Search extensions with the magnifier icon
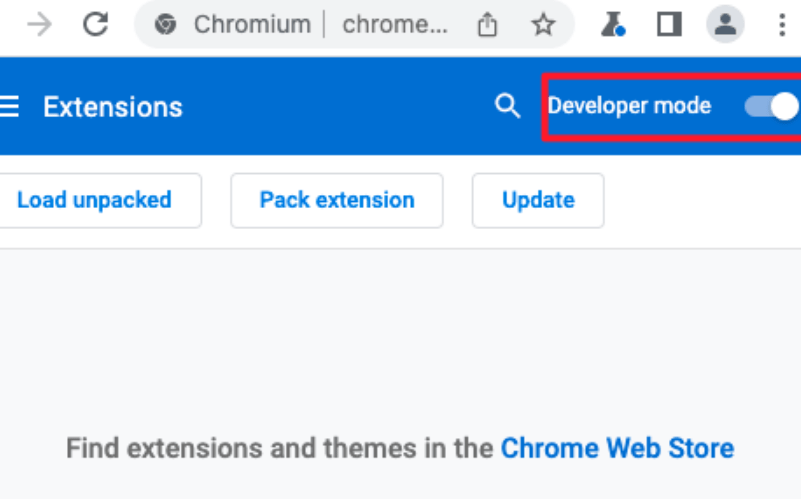The width and height of the screenshot is (801, 499). pyautogui.click(x=508, y=106)
